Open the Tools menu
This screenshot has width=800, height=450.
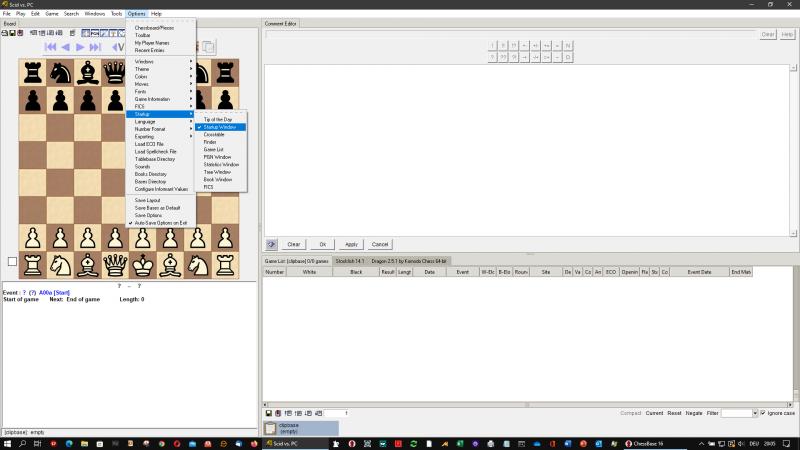coord(116,14)
